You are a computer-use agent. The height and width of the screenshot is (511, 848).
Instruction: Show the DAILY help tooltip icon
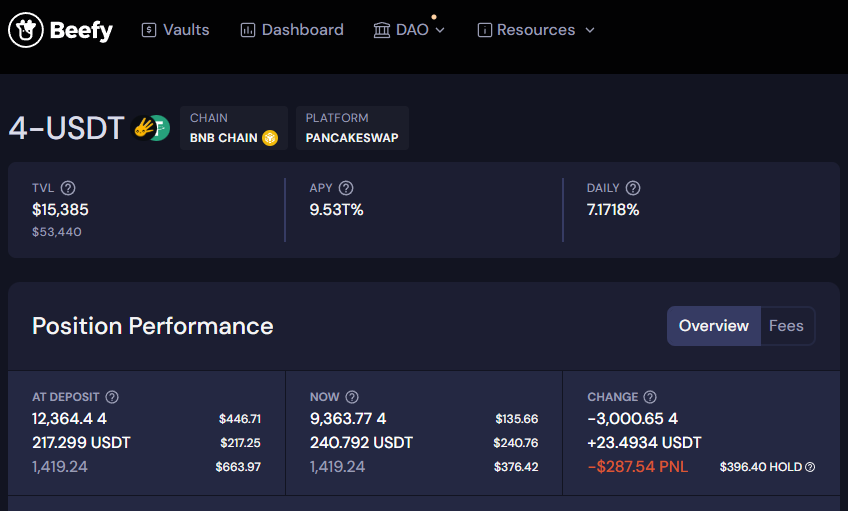coord(633,188)
